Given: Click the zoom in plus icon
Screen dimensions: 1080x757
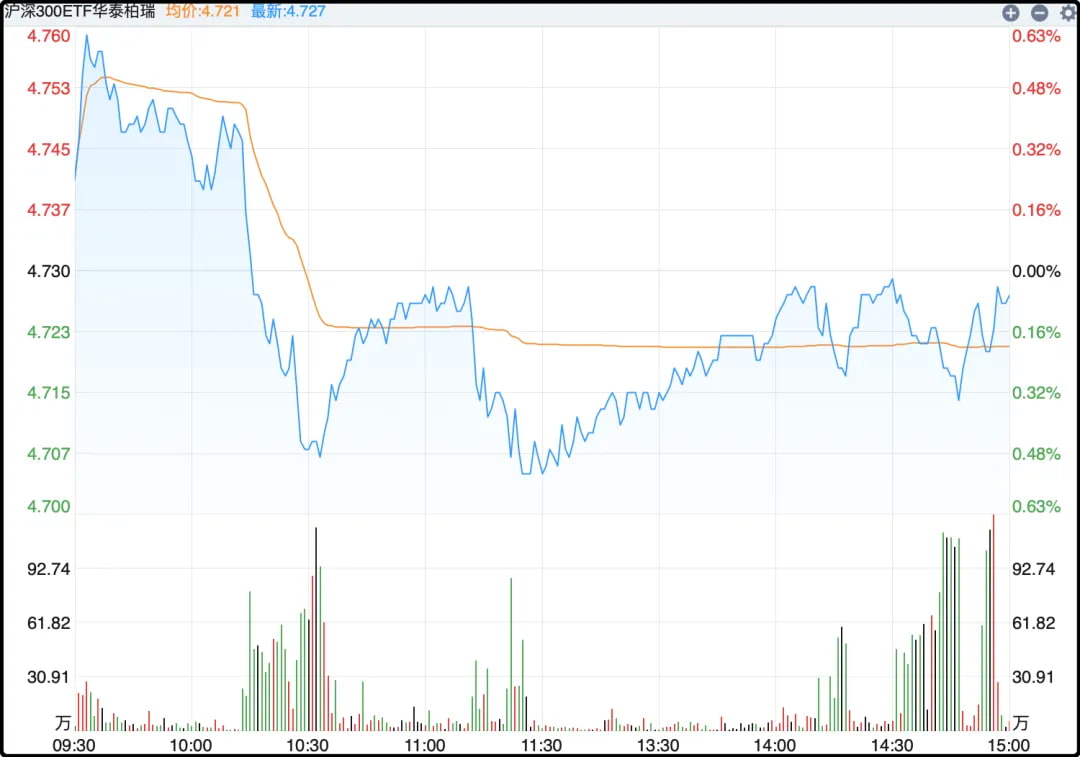Looking at the screenshot, I should click(1011, 14).
